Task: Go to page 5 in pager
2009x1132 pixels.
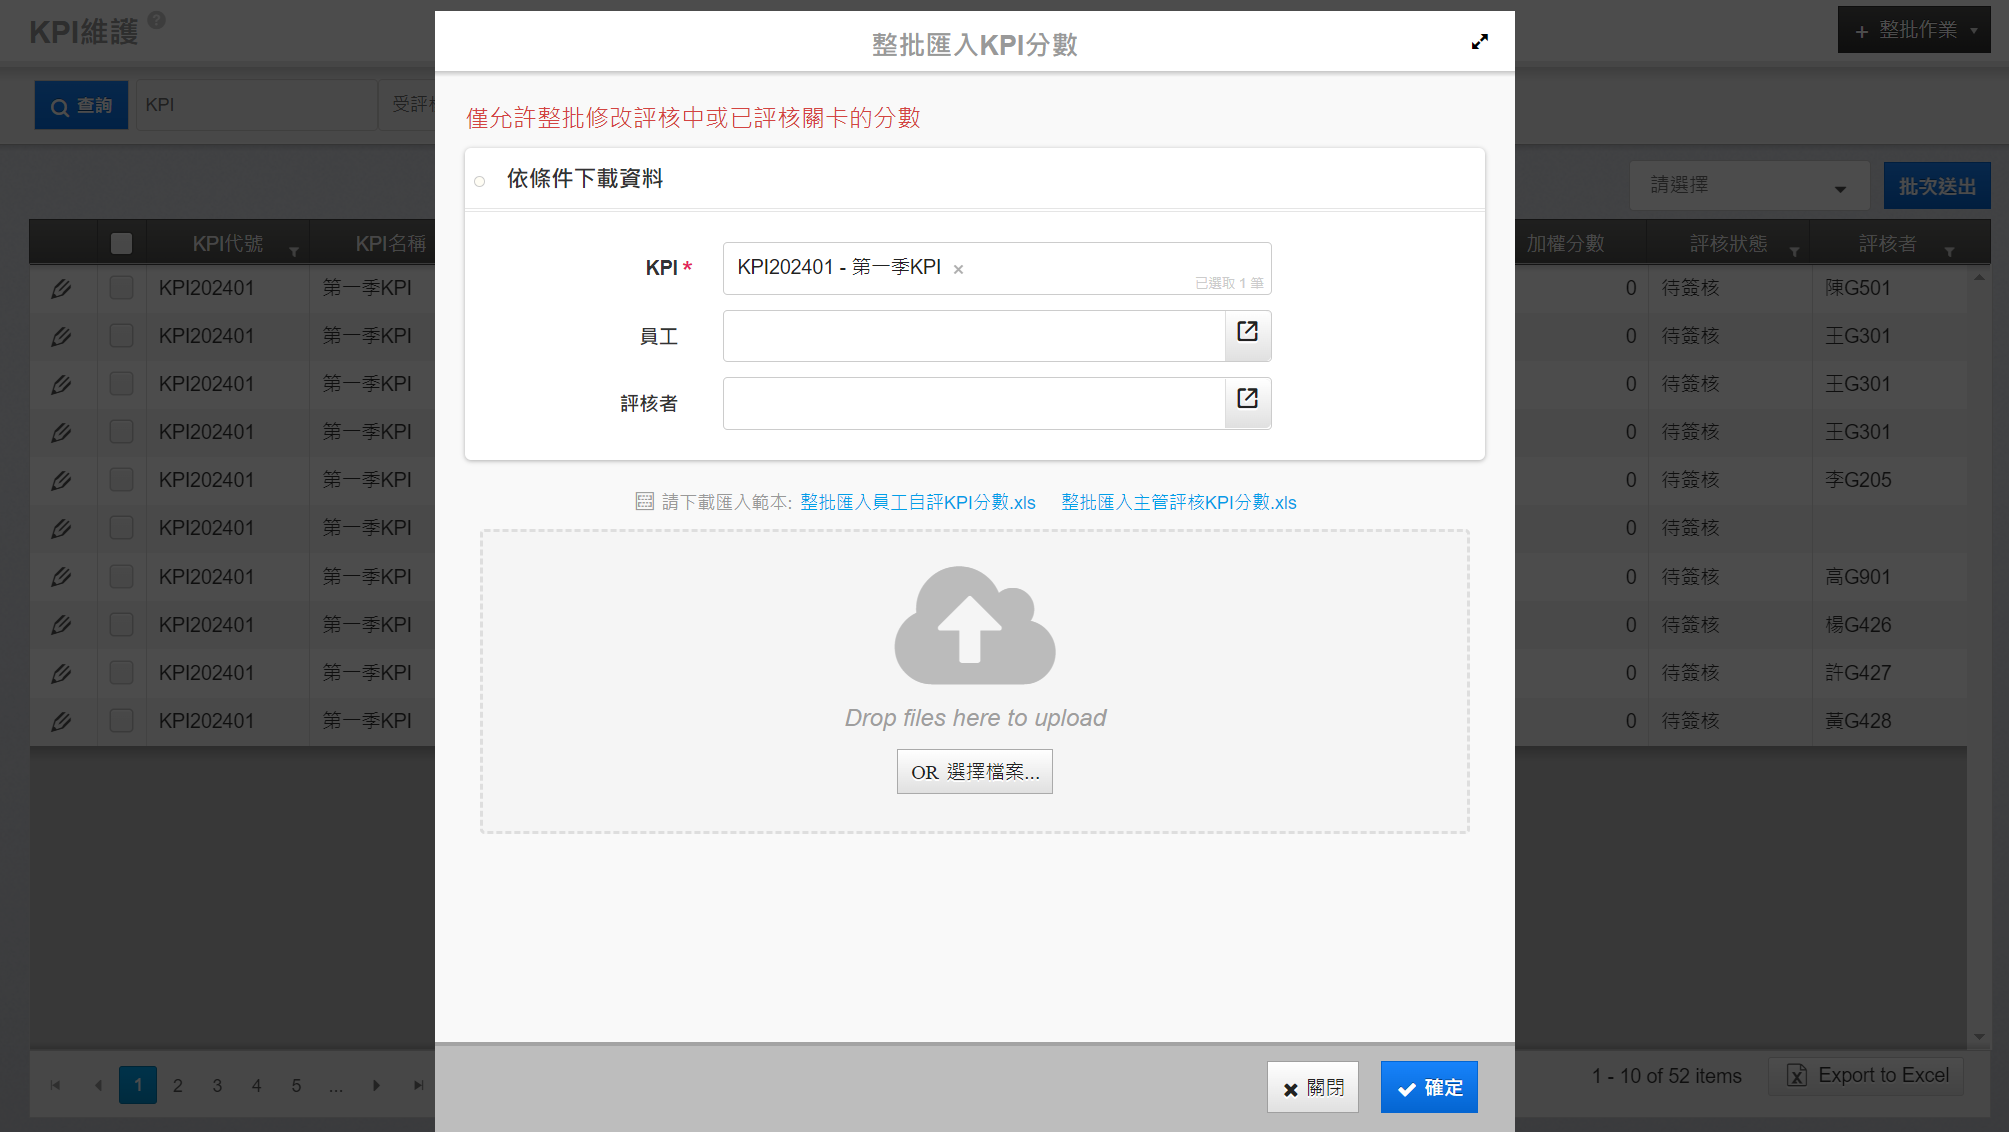Action: click(296, 1085)
